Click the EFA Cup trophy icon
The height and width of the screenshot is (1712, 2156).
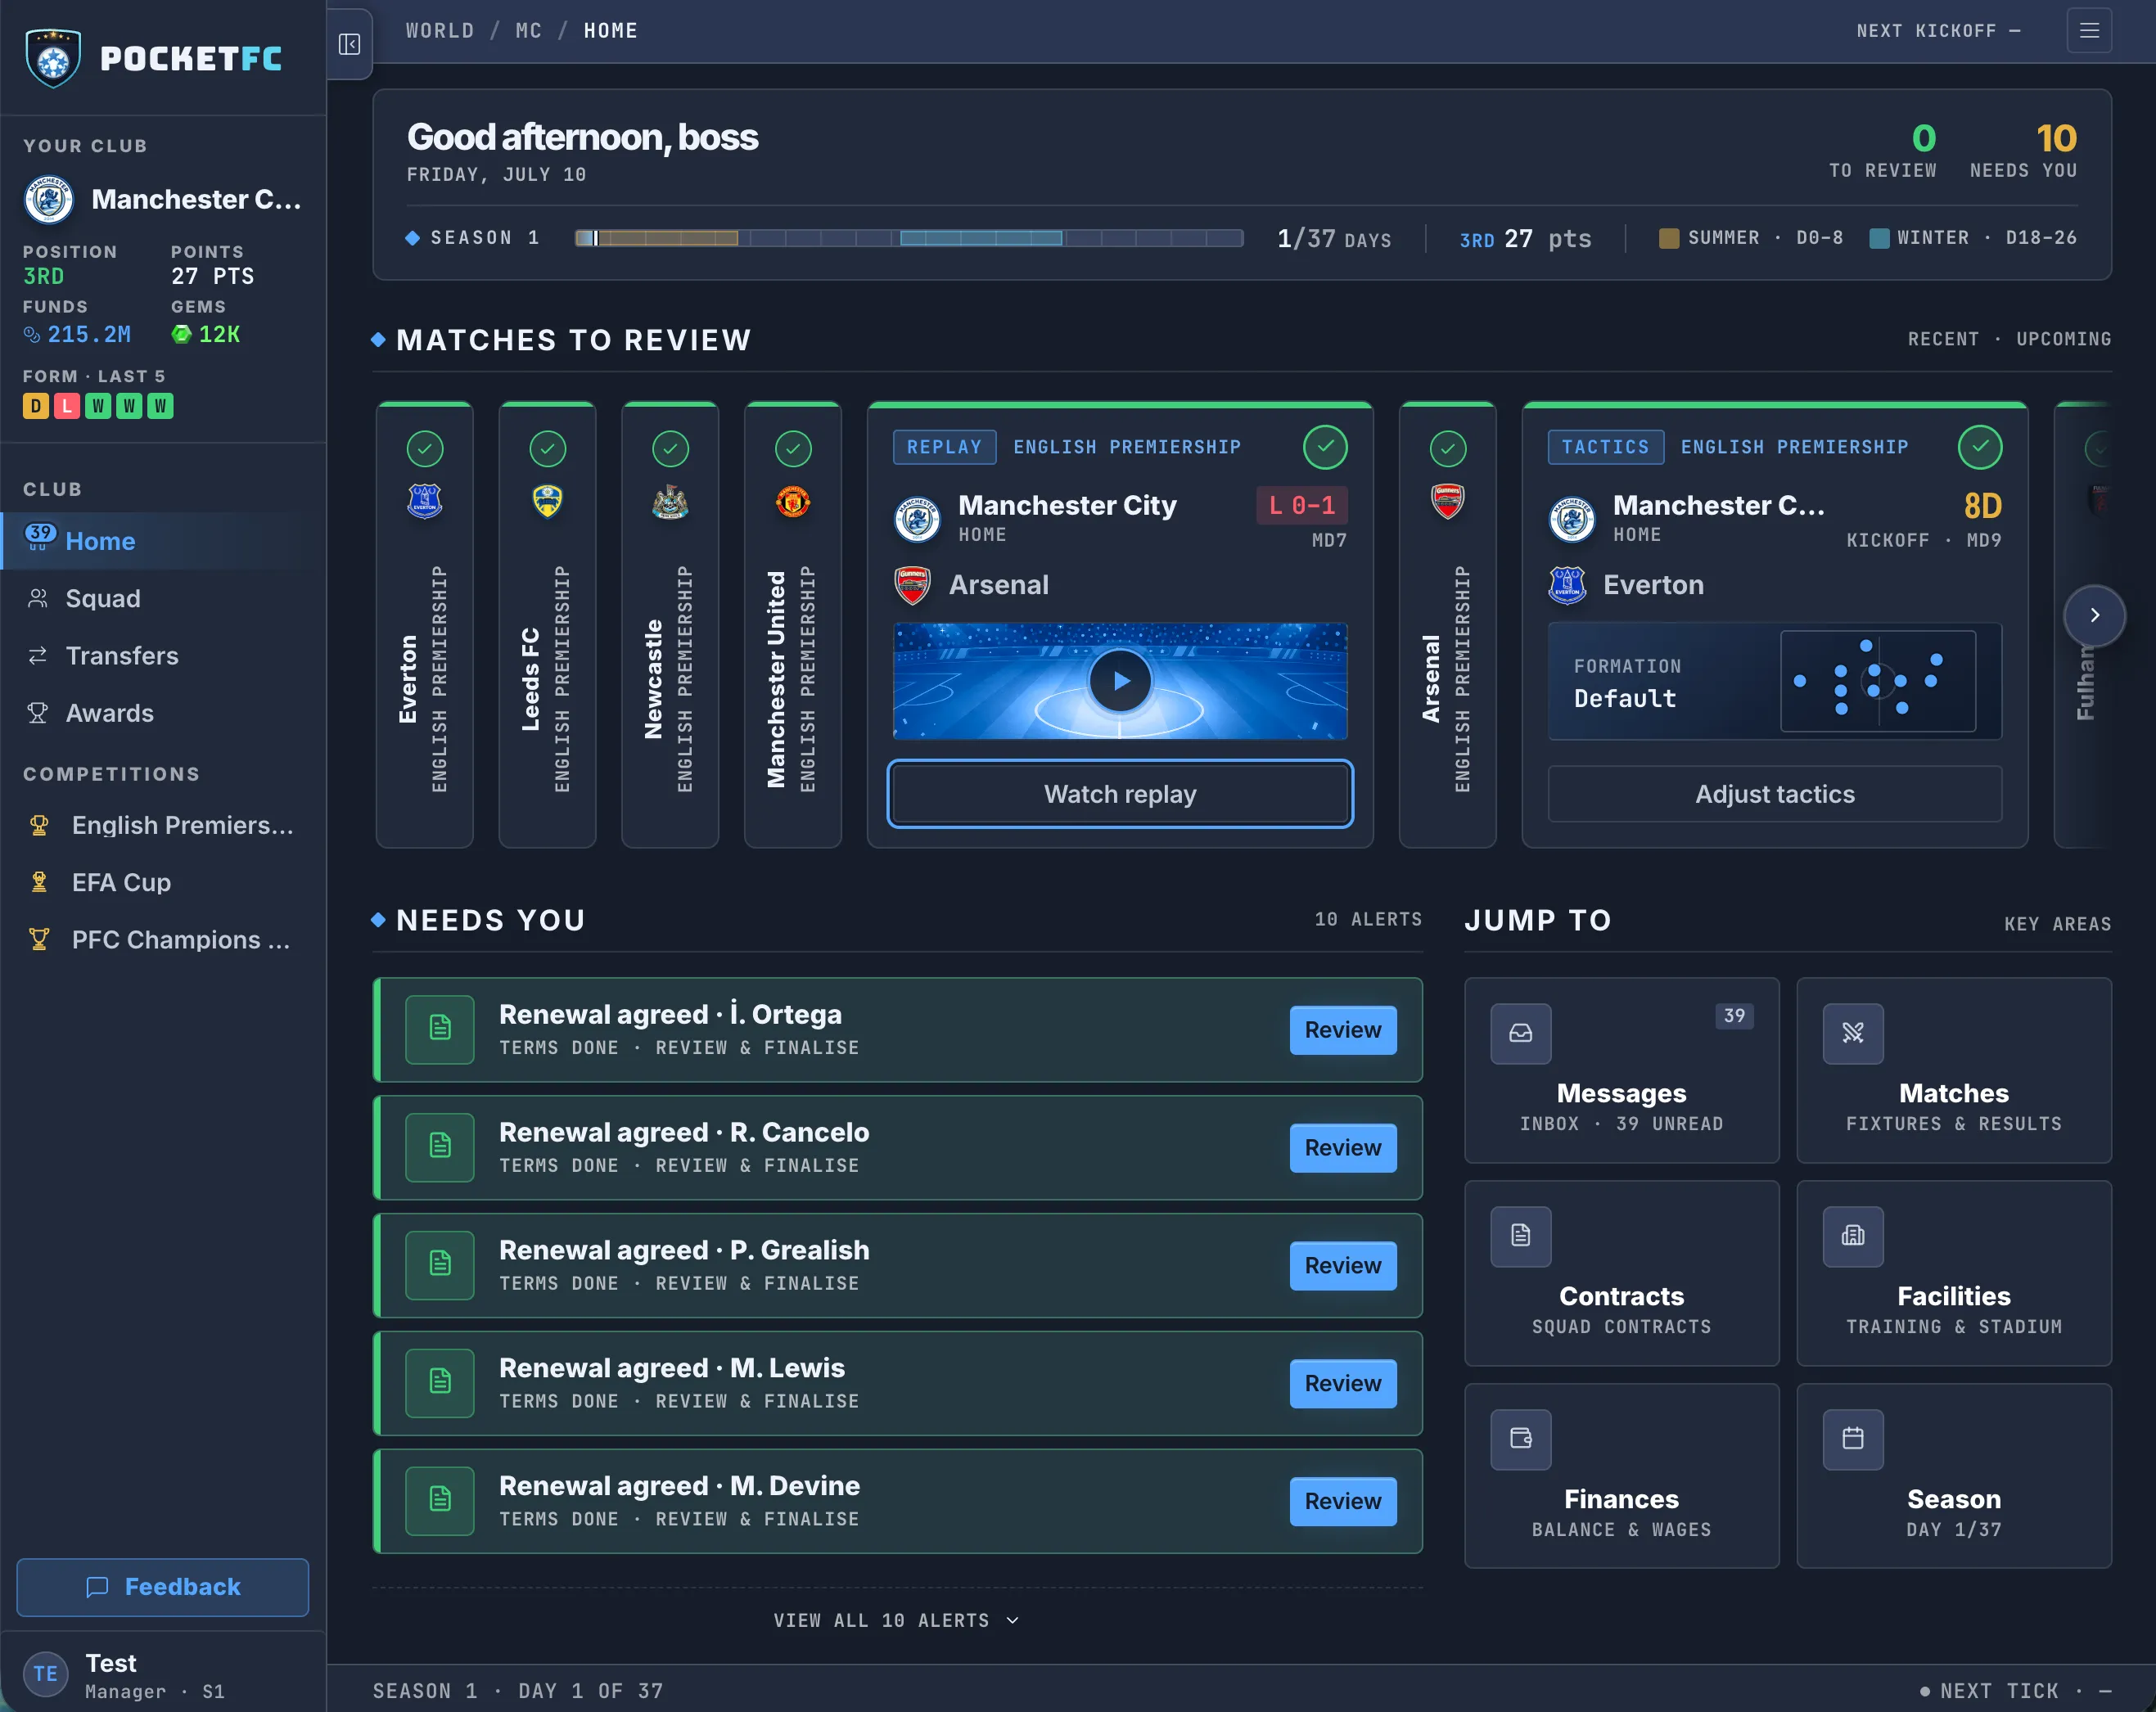[39, 882]
